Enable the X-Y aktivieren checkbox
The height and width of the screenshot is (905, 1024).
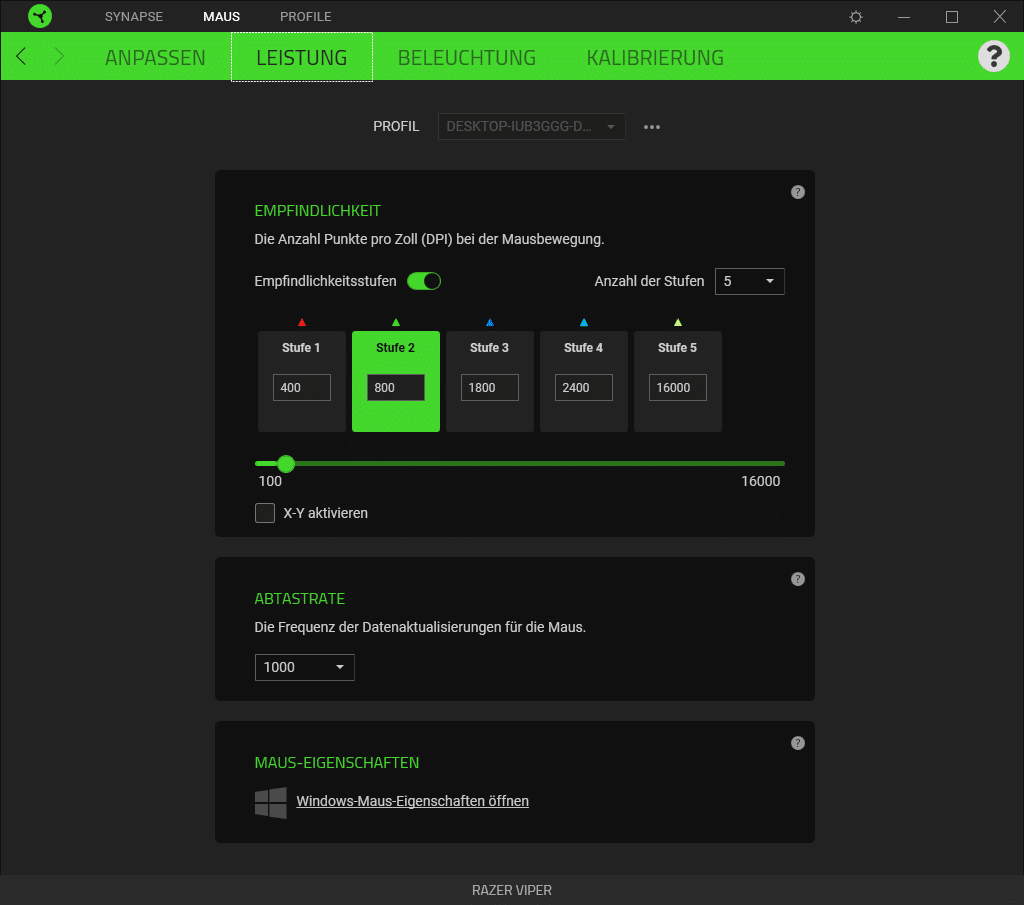[x=265, y=513]
